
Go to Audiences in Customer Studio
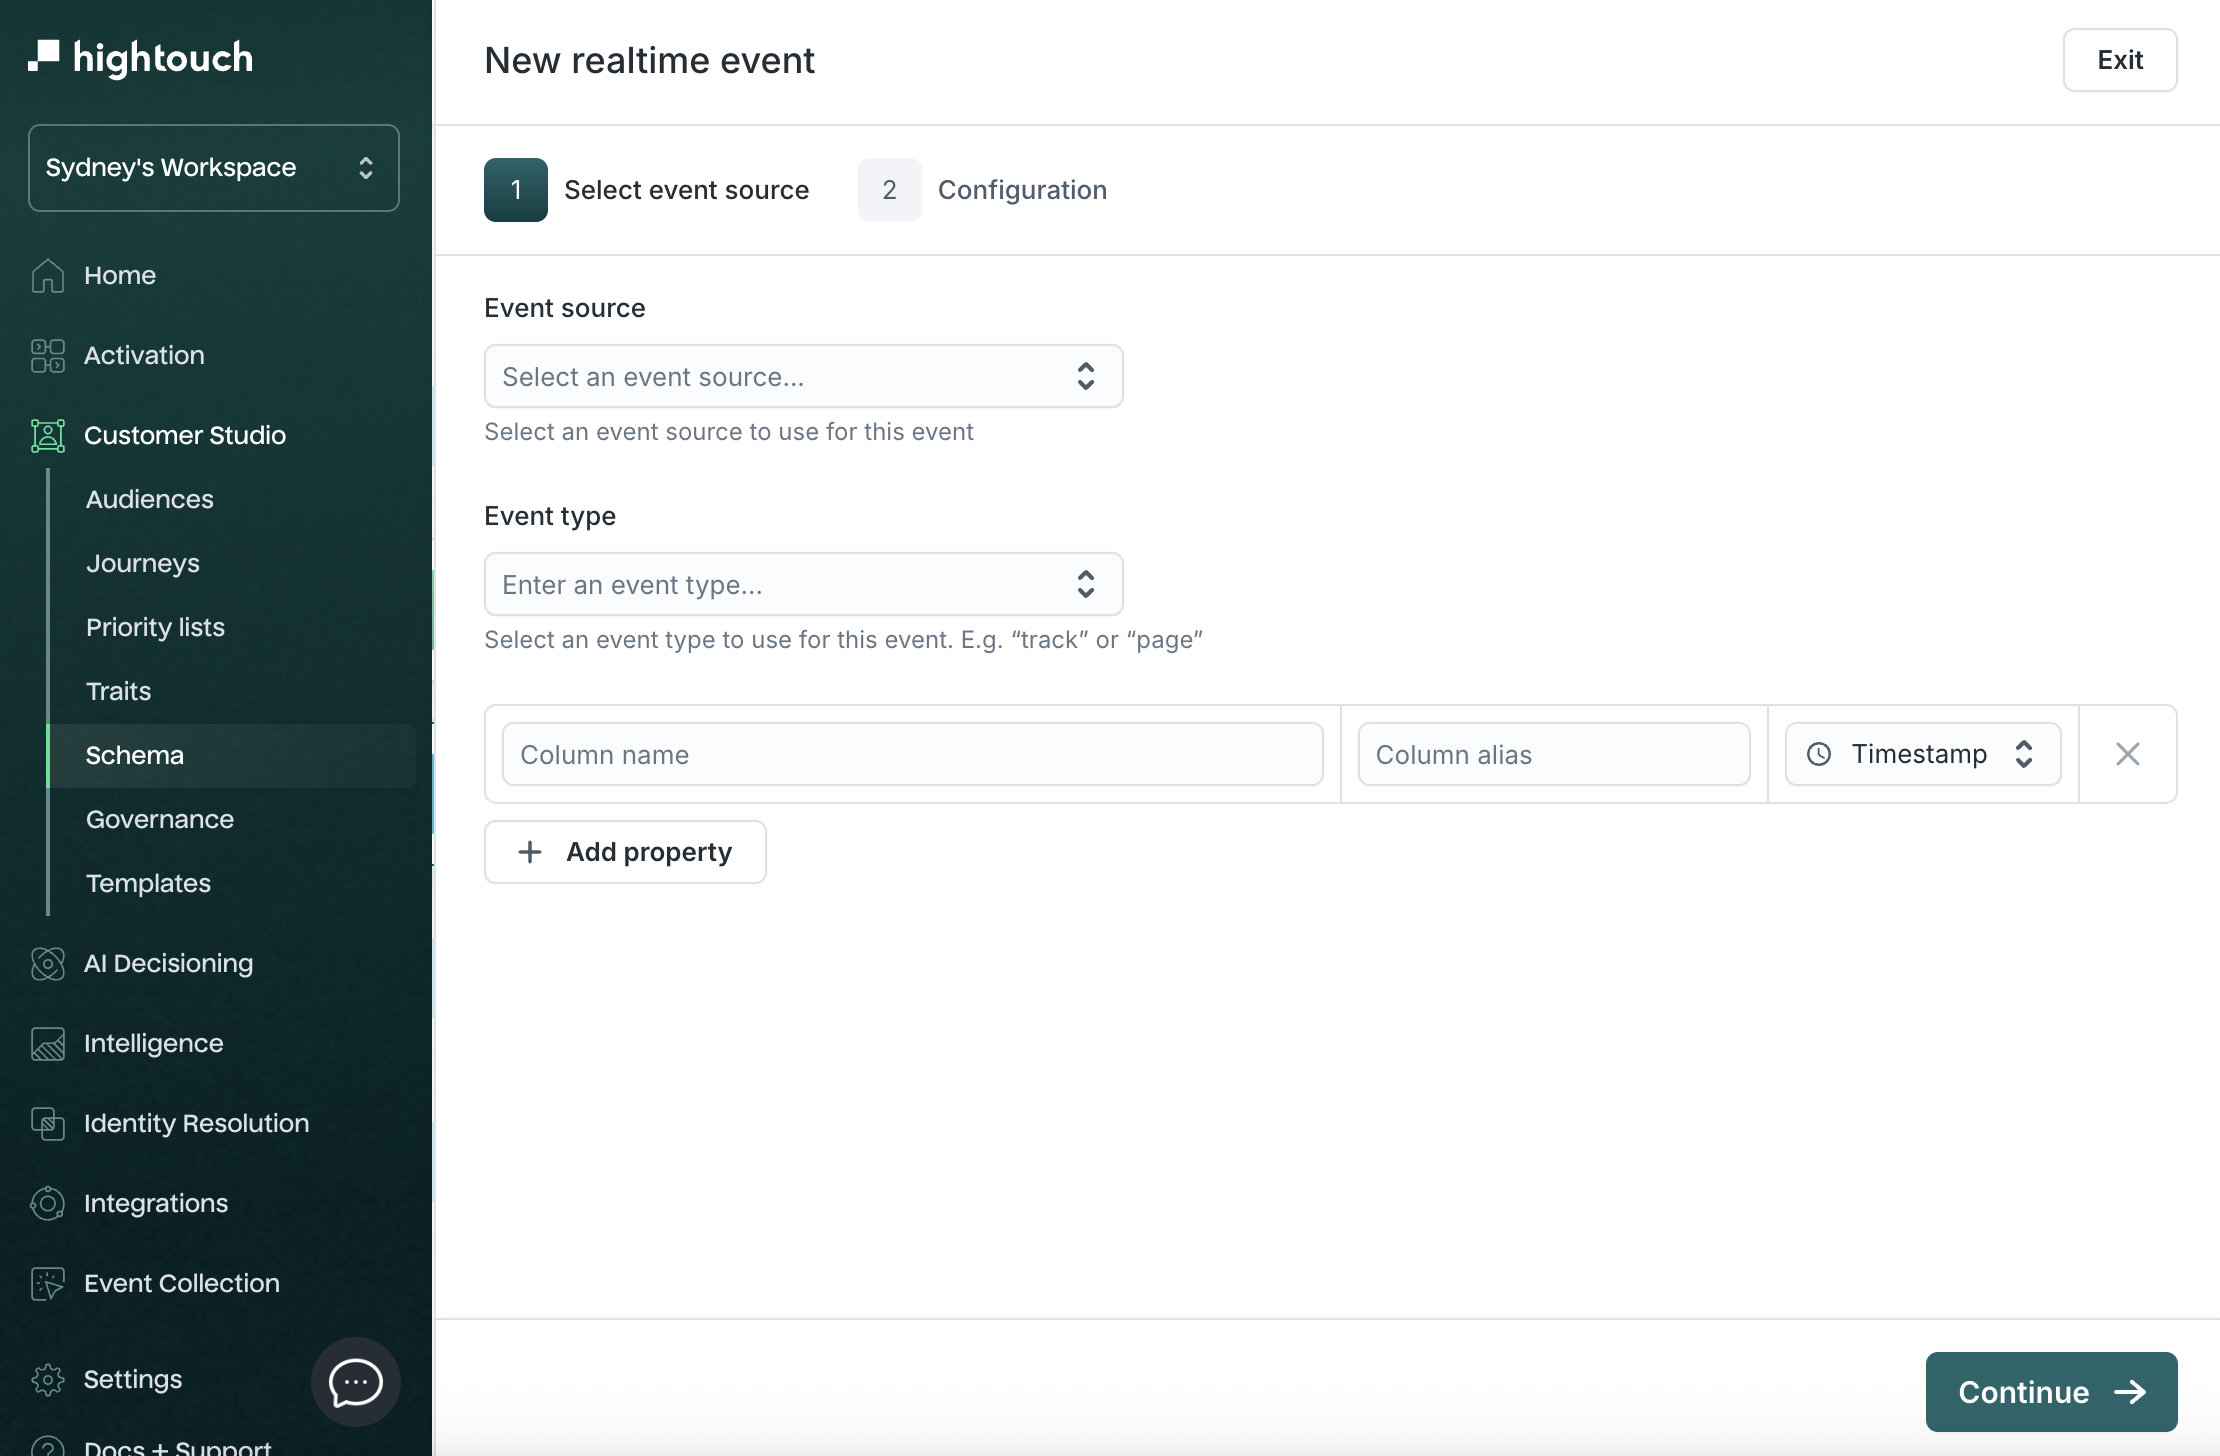(150, 499)
